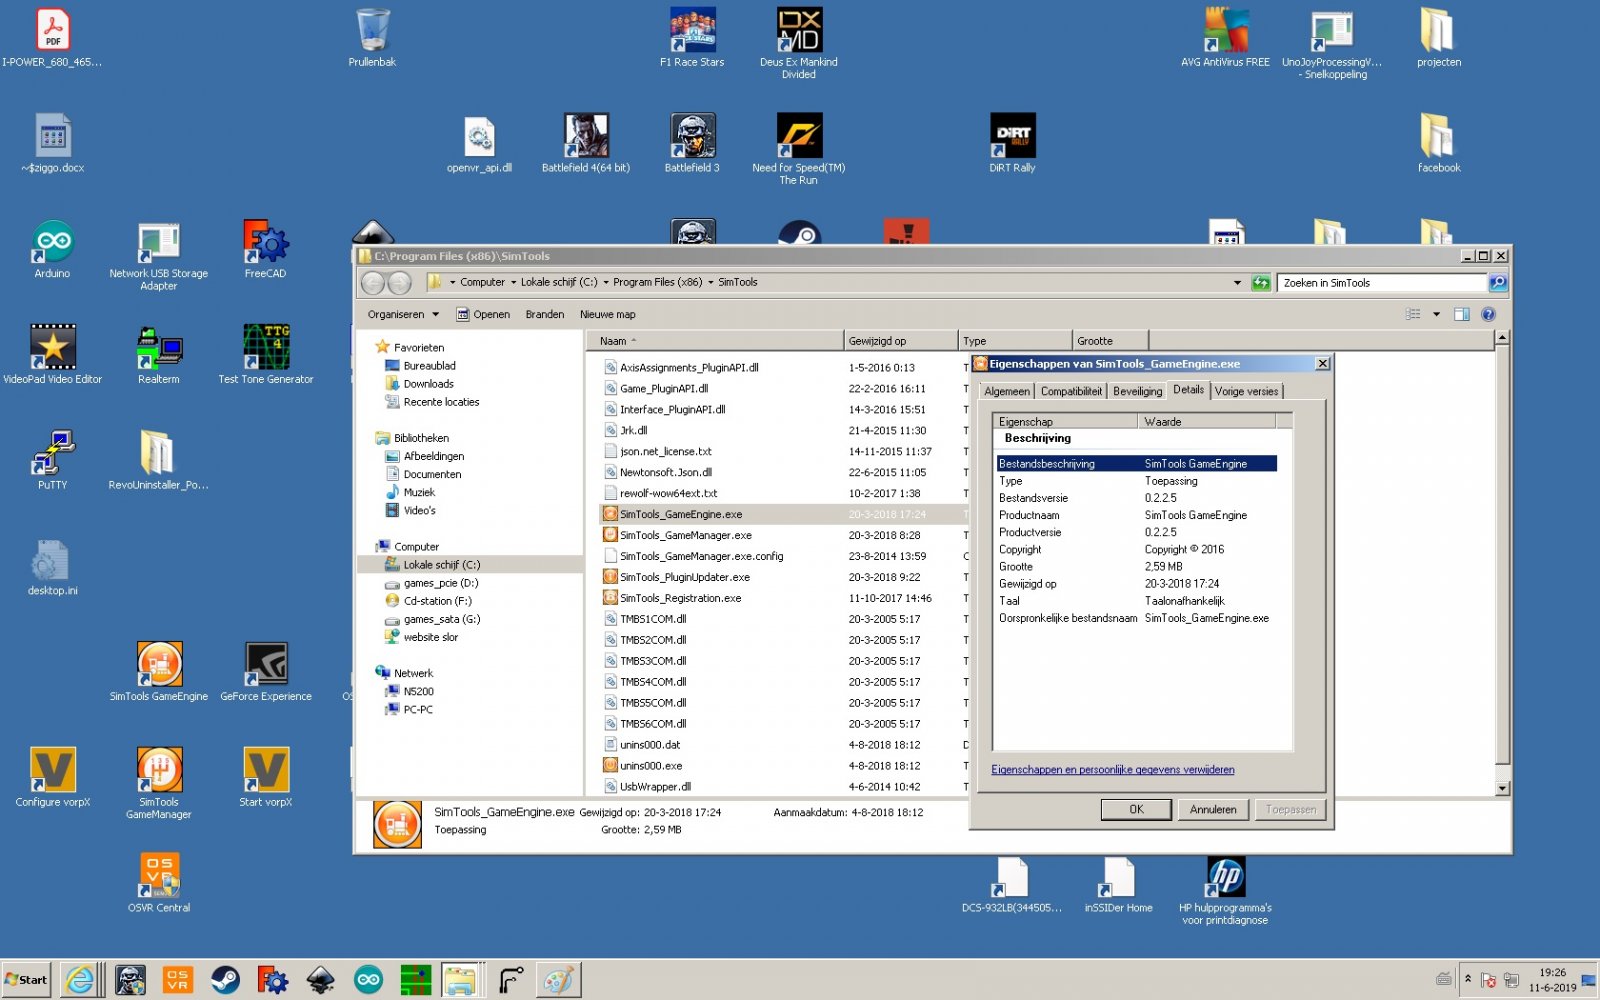Open the Arduino desktop shortcut

tap(52, 250)
